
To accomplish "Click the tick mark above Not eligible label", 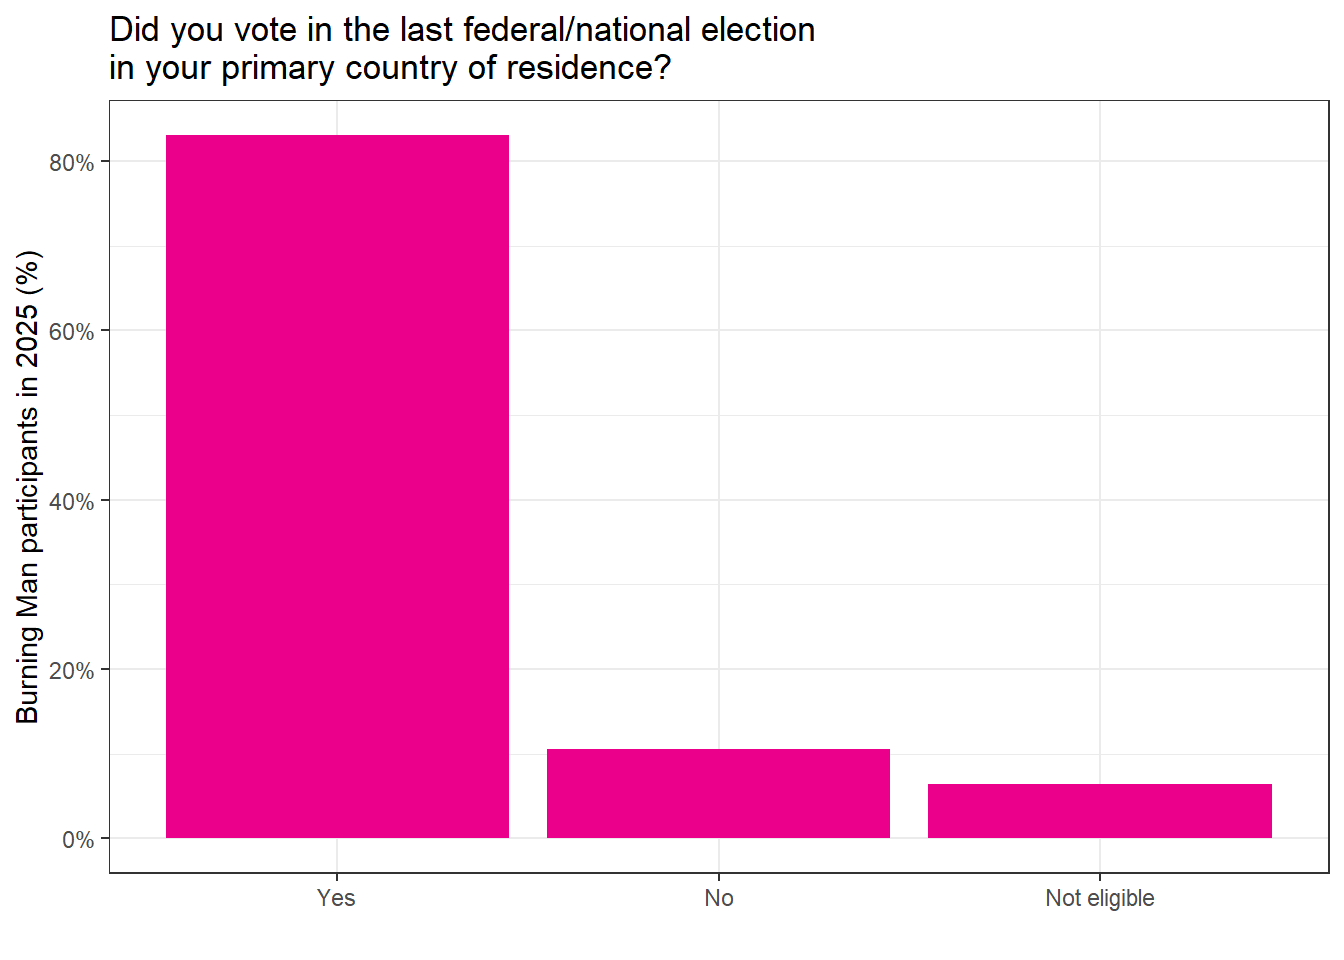I will [x=1100, y=877].
